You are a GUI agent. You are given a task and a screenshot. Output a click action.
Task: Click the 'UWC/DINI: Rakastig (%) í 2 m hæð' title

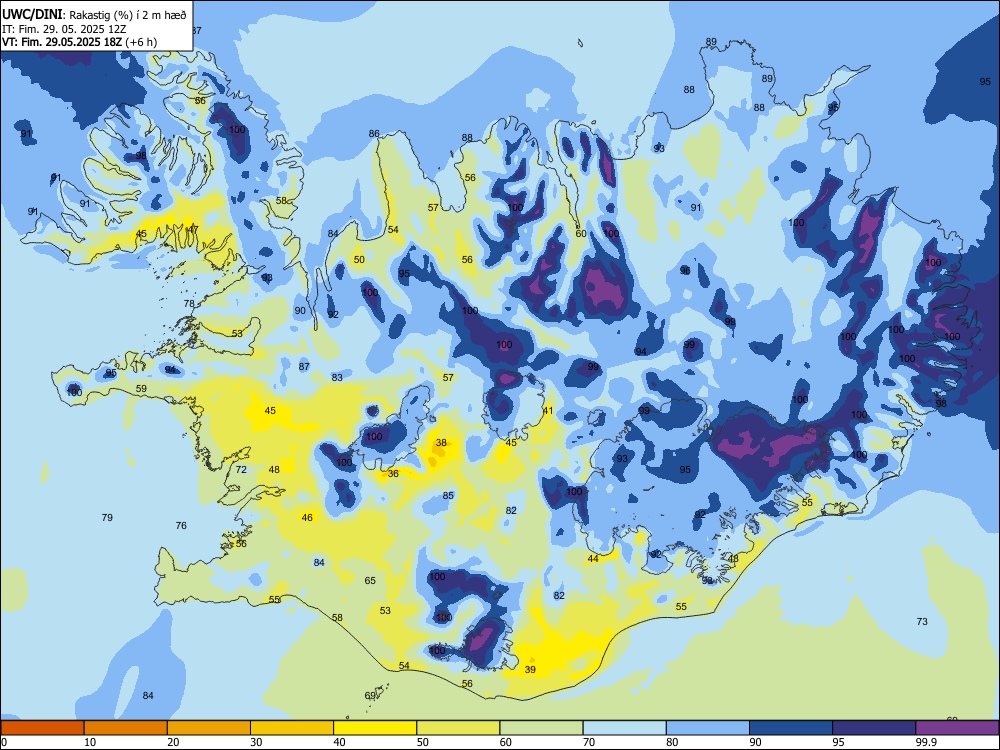pos(94,15)
